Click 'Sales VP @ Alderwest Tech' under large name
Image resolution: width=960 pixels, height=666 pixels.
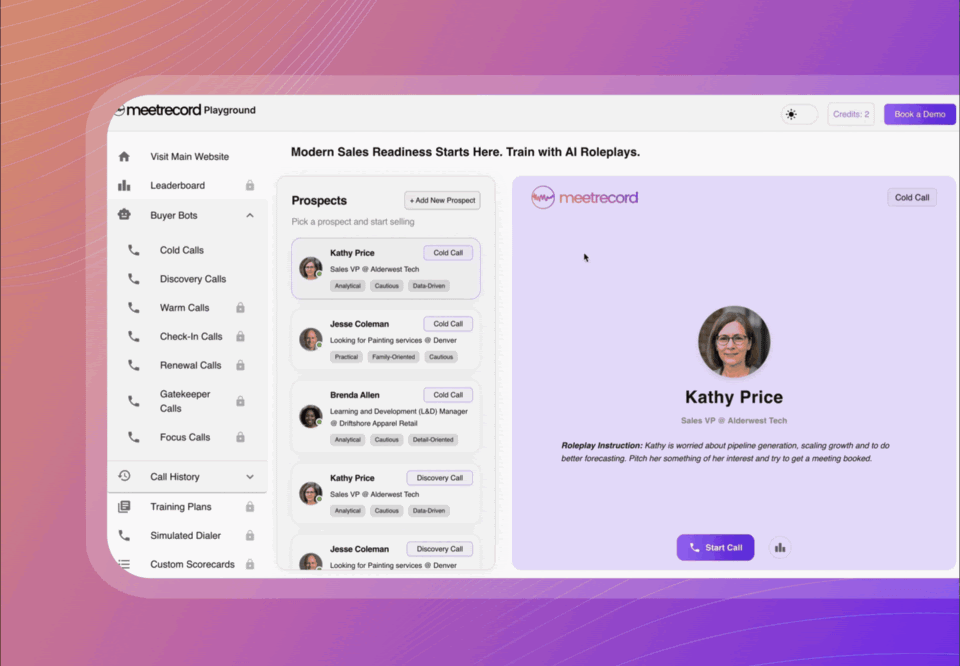[x=734, y=421]
